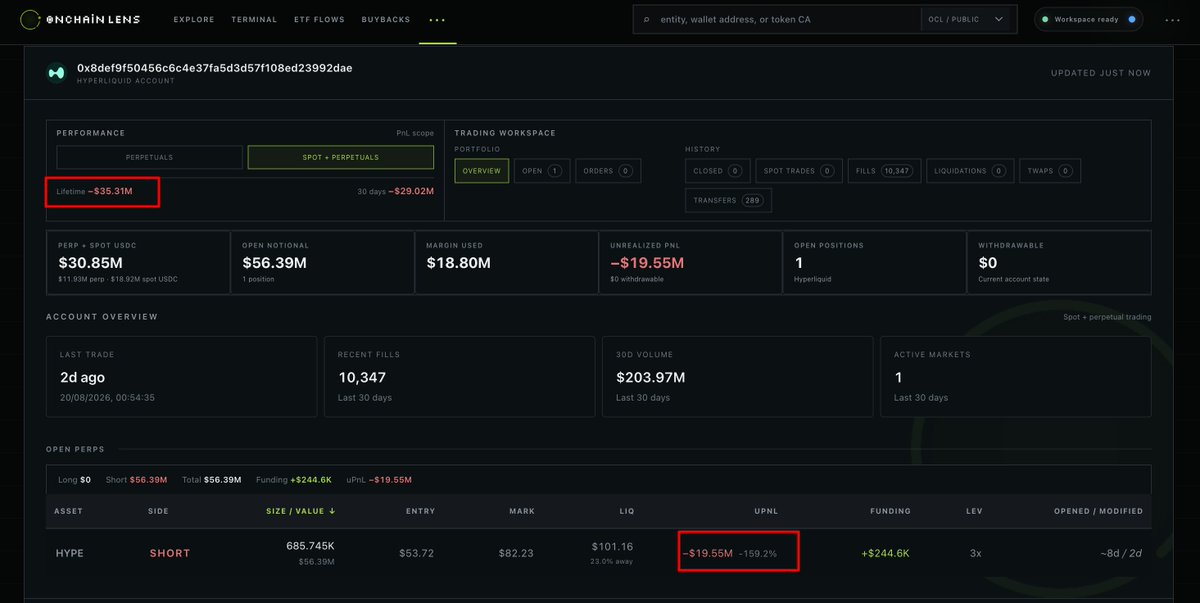Click the 30 days −$29.02M value
The image size is (1200, 603).
tap(411, 191)
